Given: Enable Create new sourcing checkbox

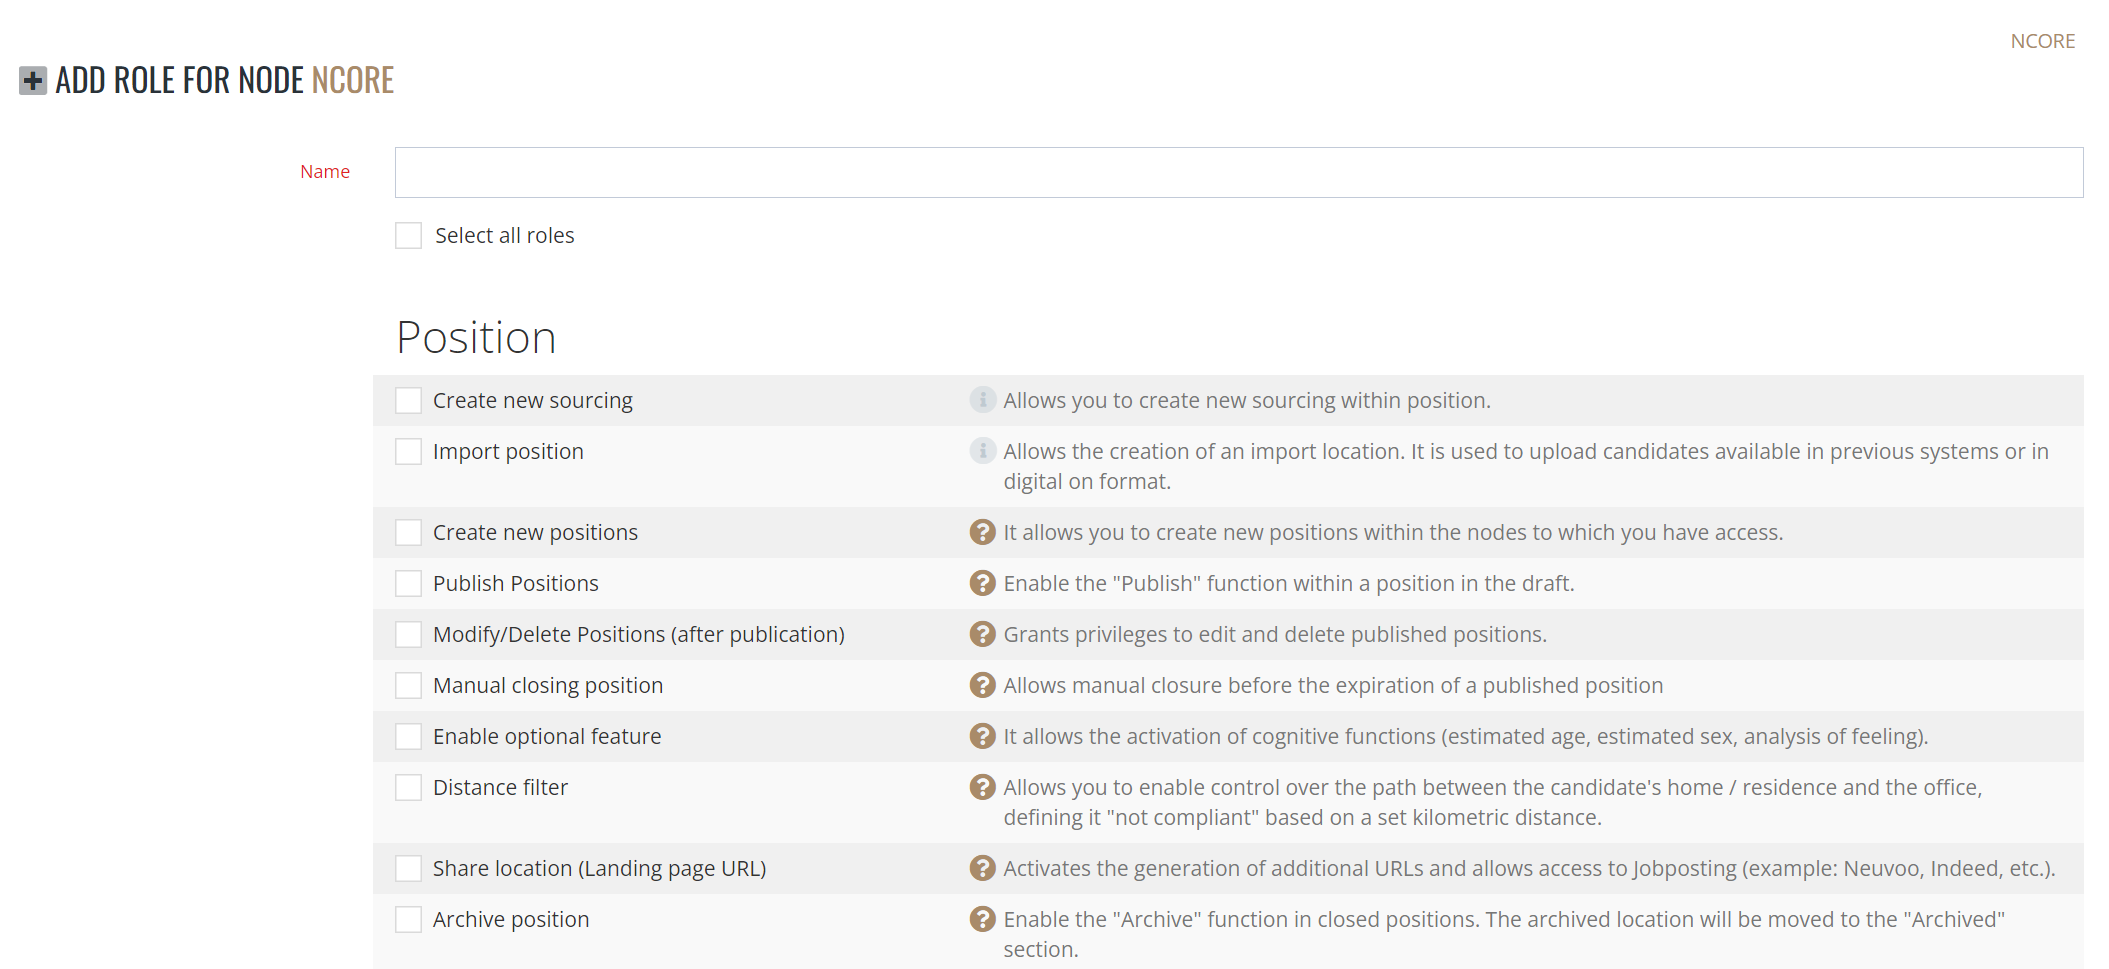Looking at the screenshot, I should [408, 400].
